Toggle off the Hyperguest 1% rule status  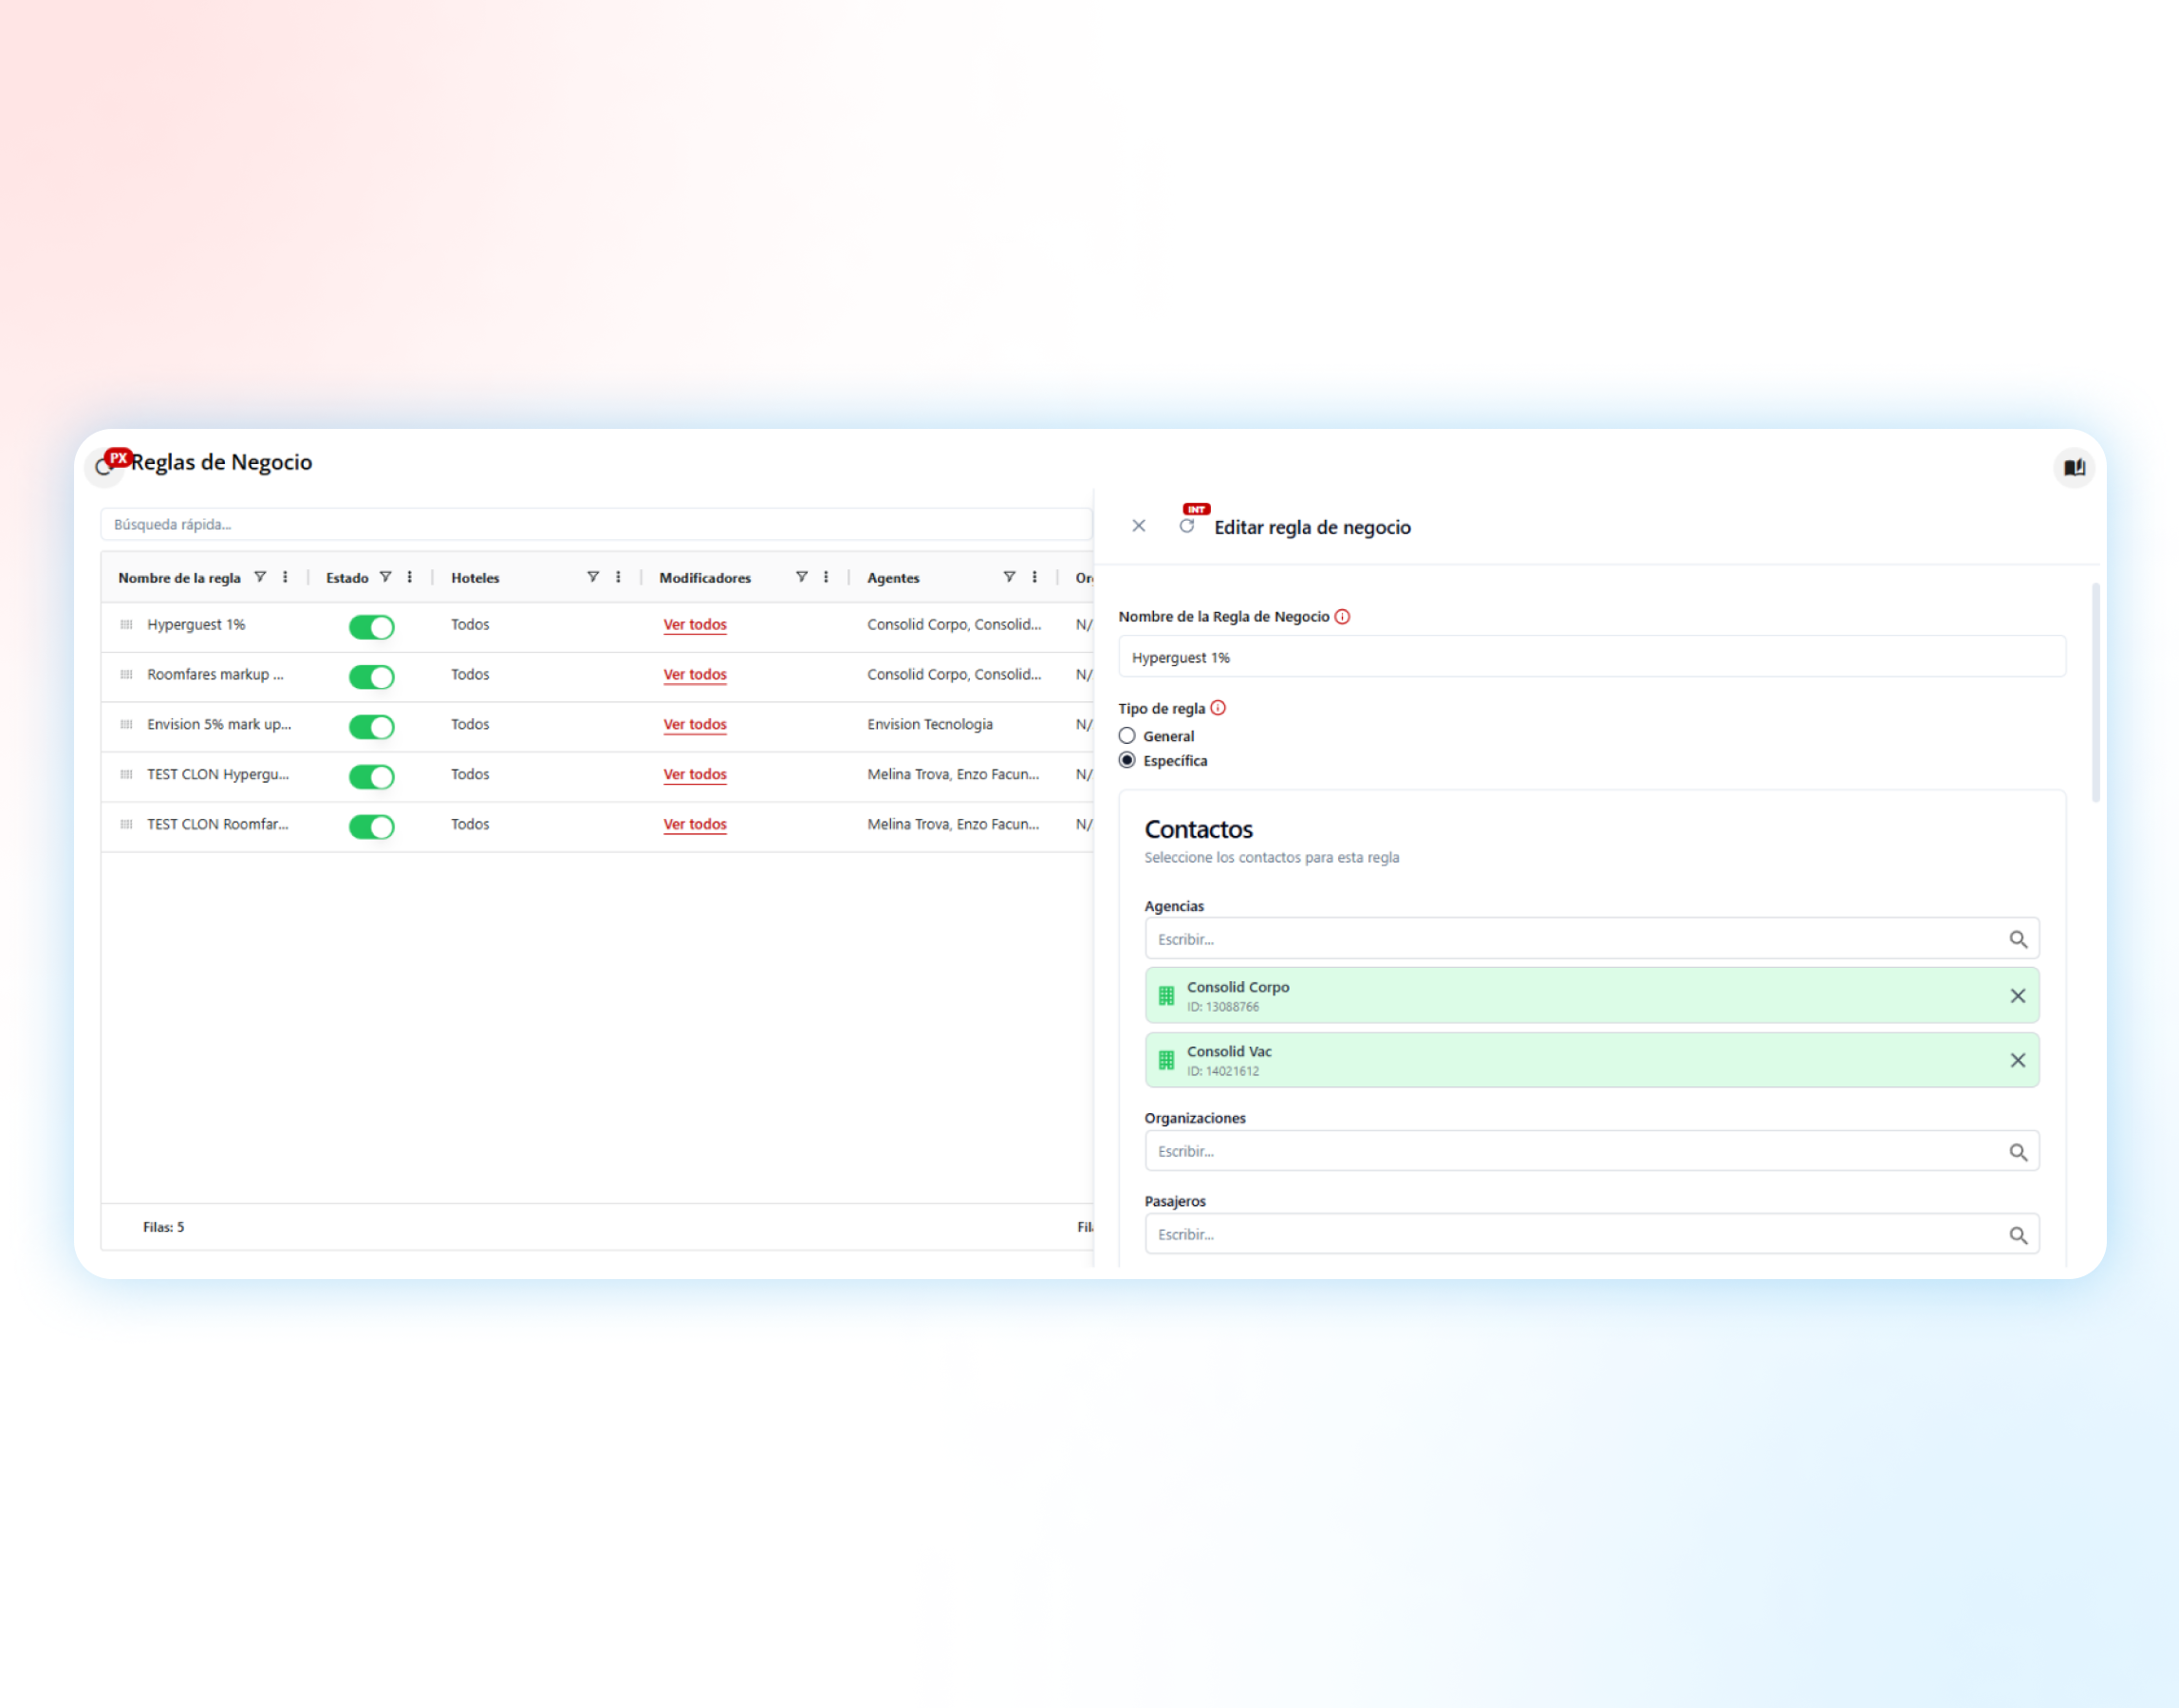tap(371, 627)
